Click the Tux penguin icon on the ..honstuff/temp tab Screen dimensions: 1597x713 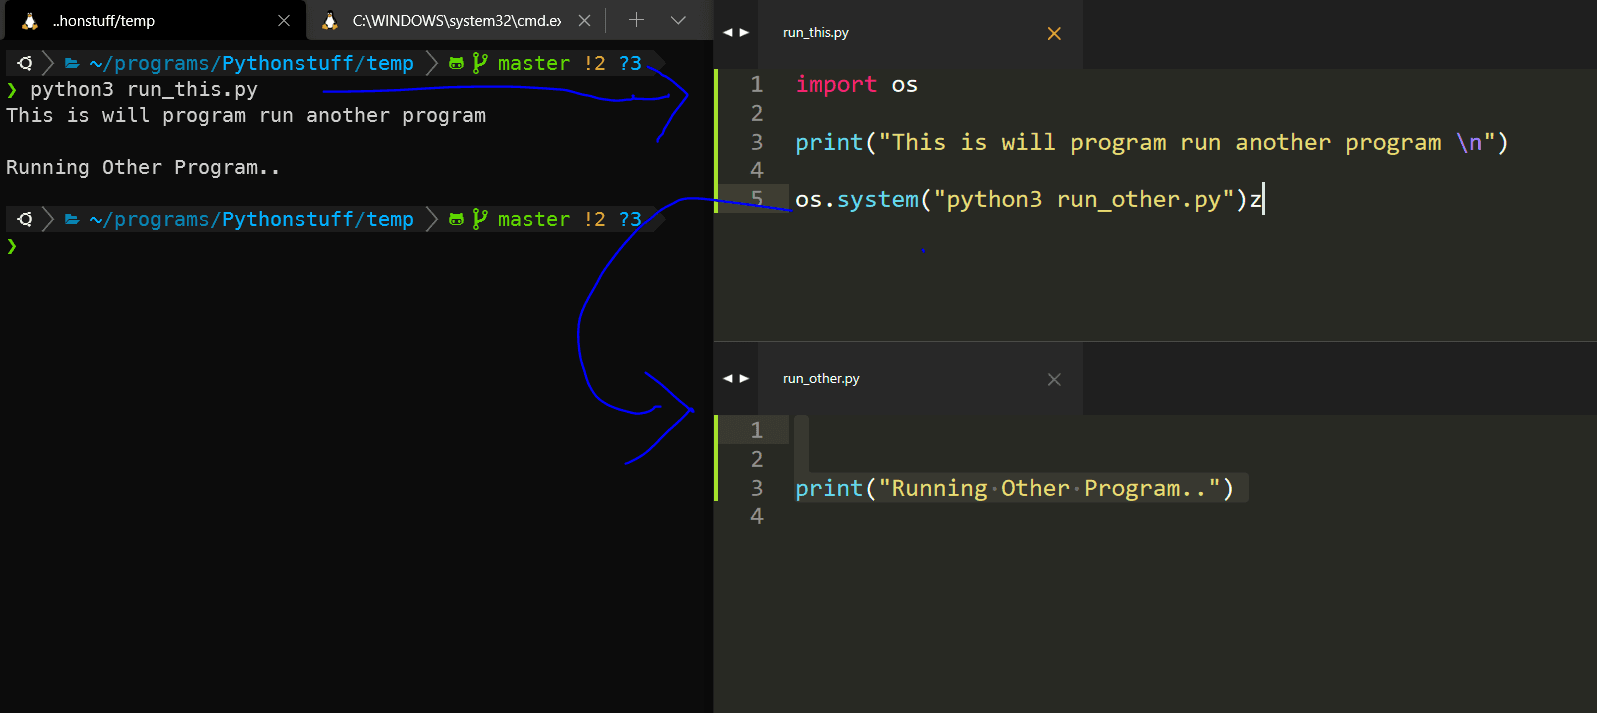tap(30, 21)
